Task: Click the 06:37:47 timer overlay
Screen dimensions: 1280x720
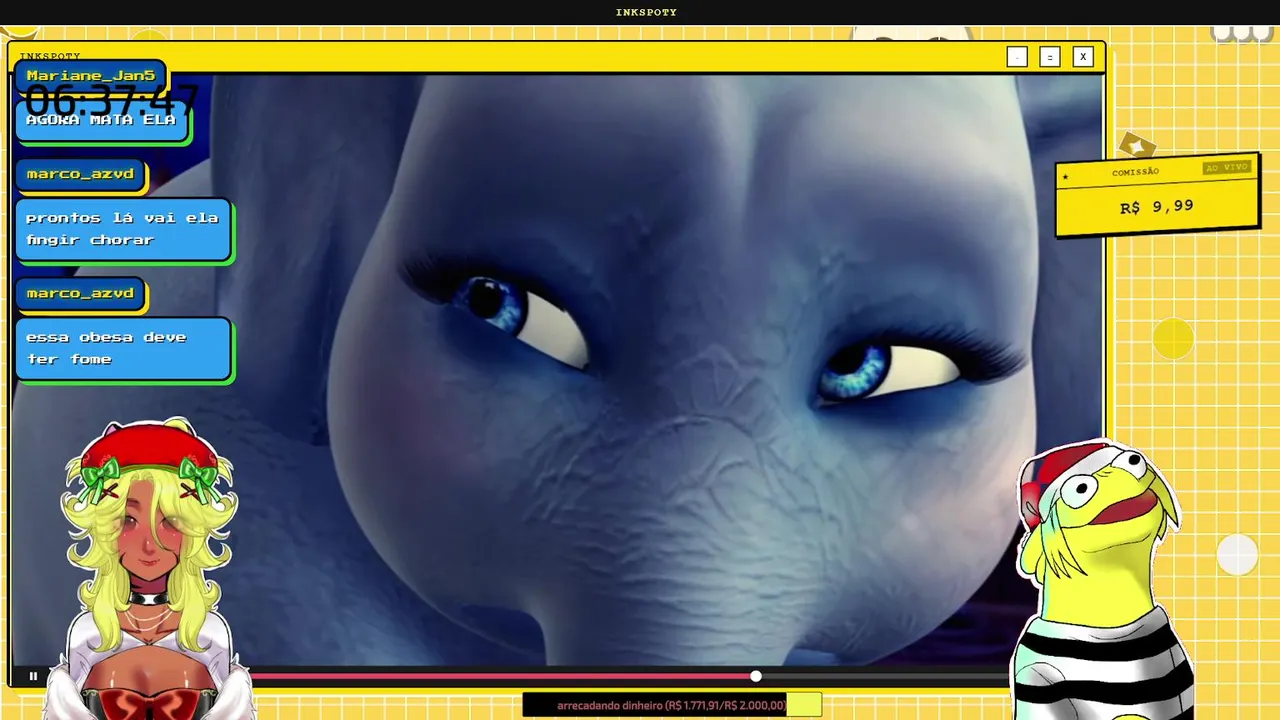Action: [111, 100]
